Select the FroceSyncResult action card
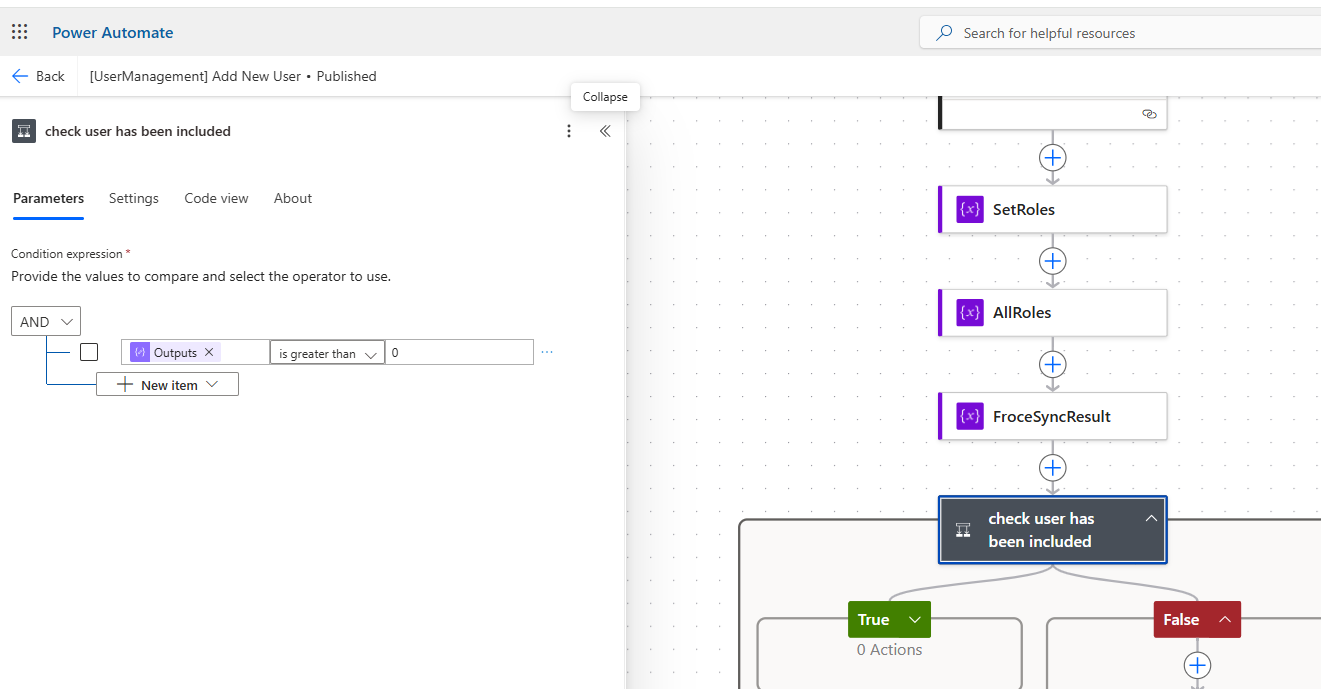The image size is (1321, 689). click(x=1053, y=416)
